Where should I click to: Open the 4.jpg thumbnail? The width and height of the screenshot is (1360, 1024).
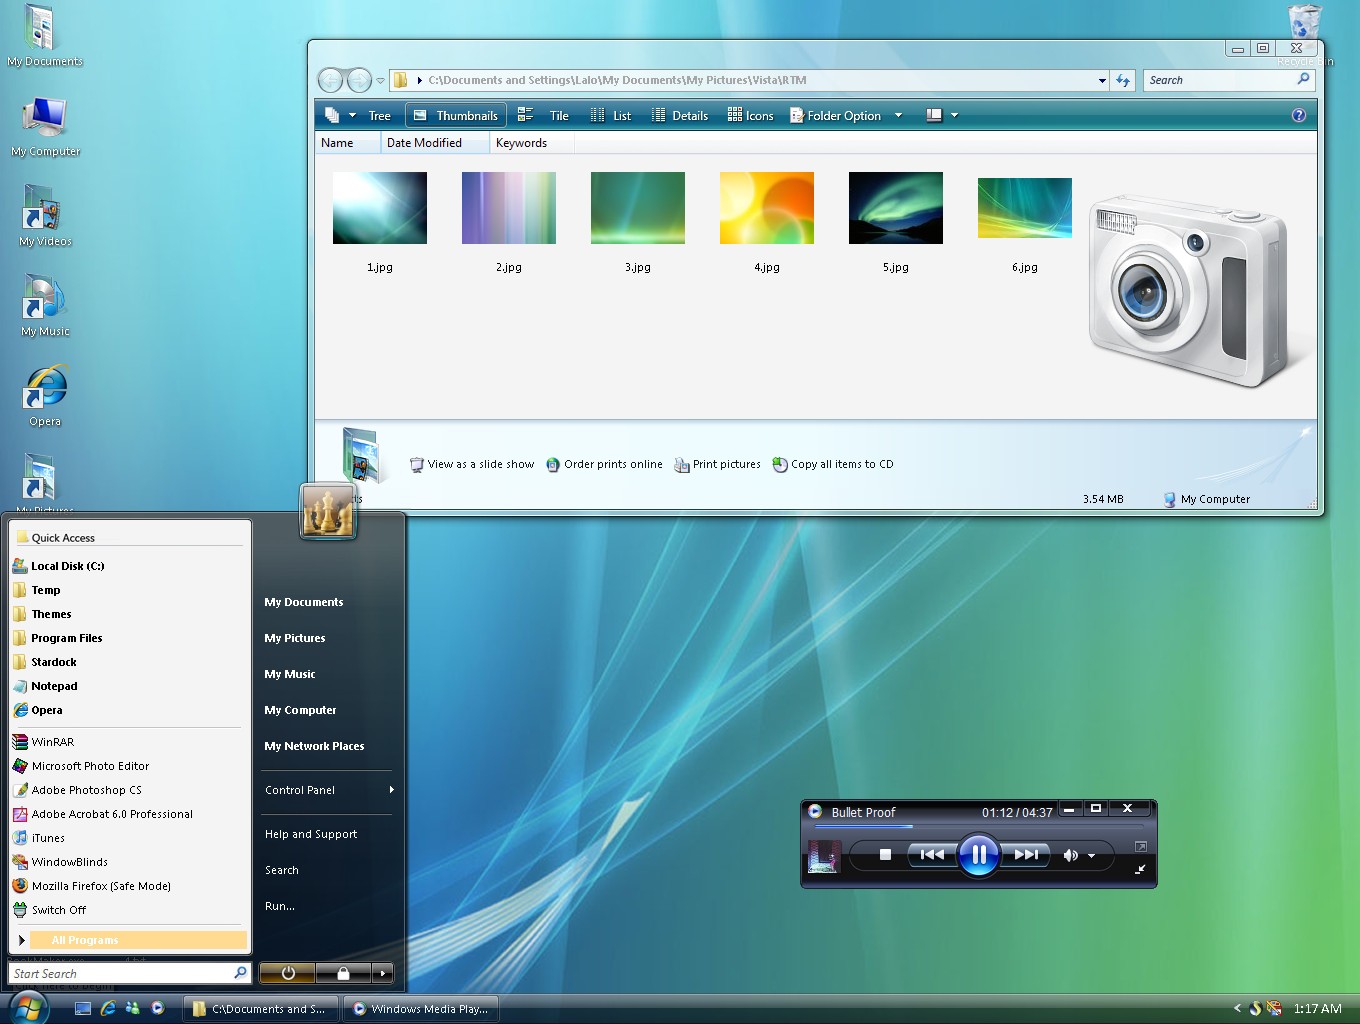coord(766,208)
